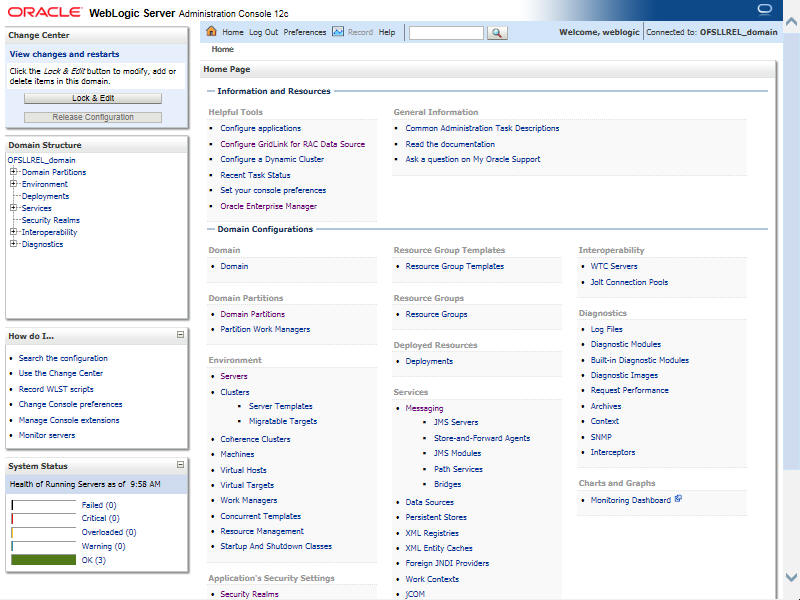Open Oracle Enterprise Manager link
Image resolution: width=800 pixels, height=600 pixels.
[x=268, y=206]
